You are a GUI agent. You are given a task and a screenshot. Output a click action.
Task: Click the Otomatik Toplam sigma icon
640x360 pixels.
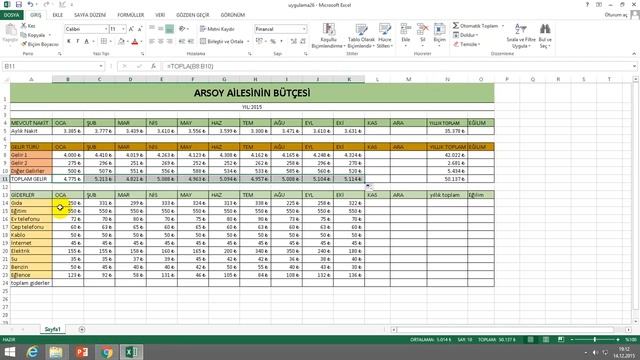coord(456,26)
